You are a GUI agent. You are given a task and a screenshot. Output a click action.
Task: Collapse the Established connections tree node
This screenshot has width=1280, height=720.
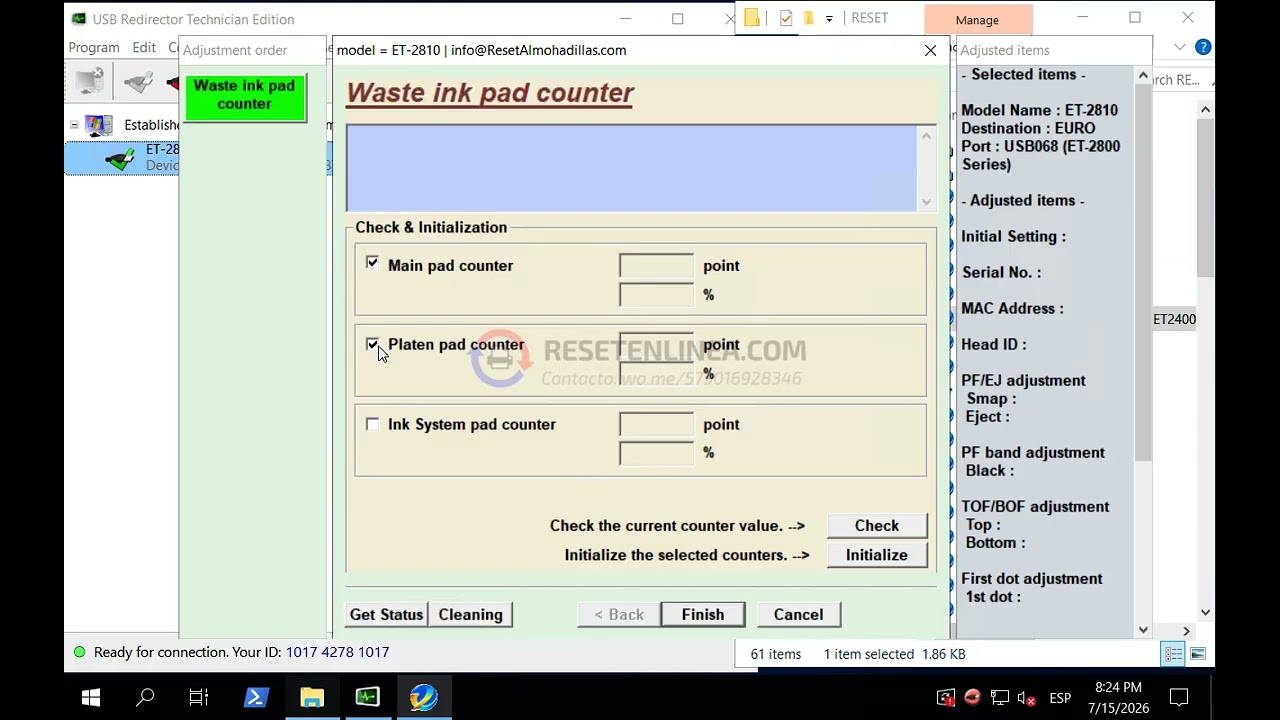pos(74,125)
